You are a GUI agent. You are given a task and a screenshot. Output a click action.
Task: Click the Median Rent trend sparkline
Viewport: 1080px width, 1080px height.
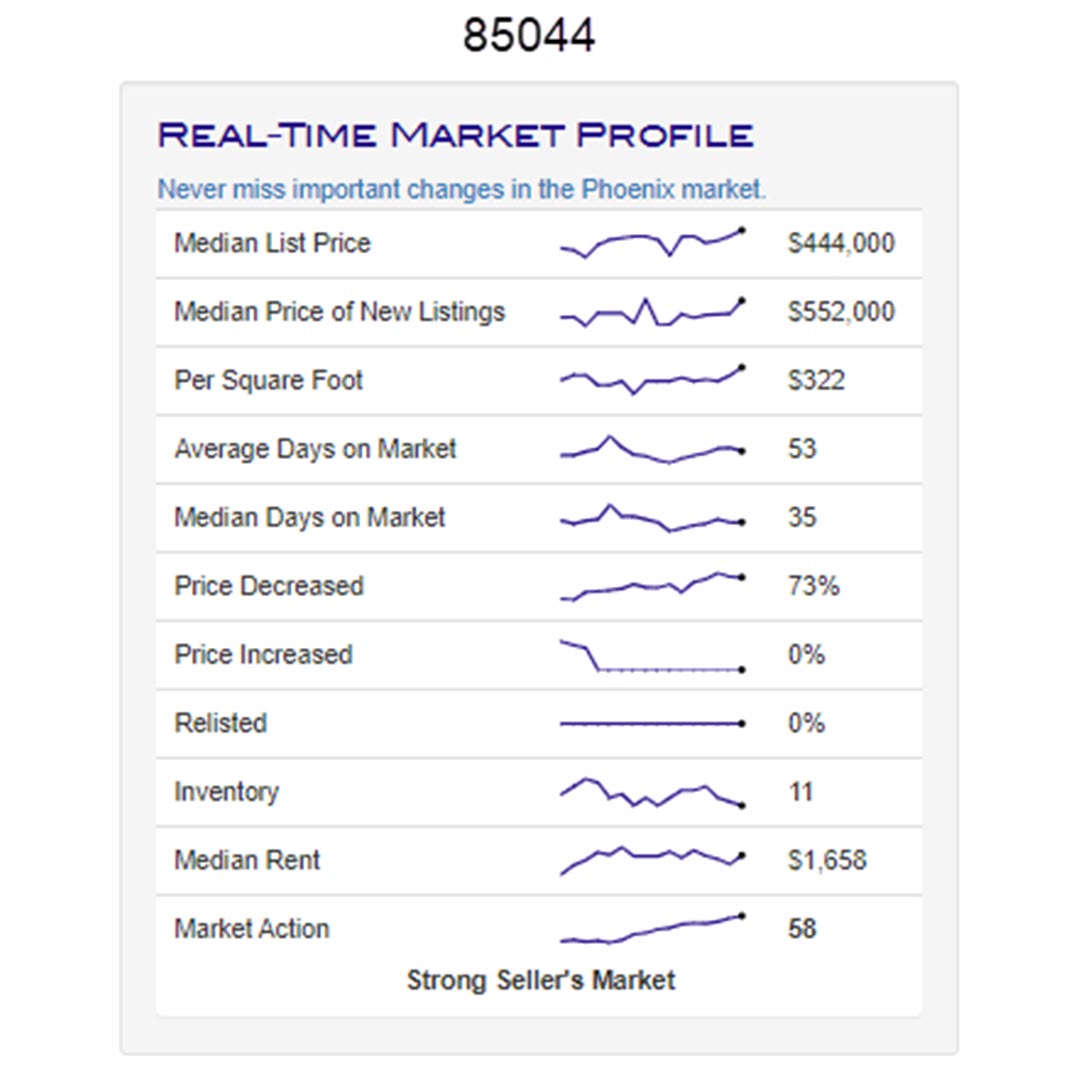(652, 860)
